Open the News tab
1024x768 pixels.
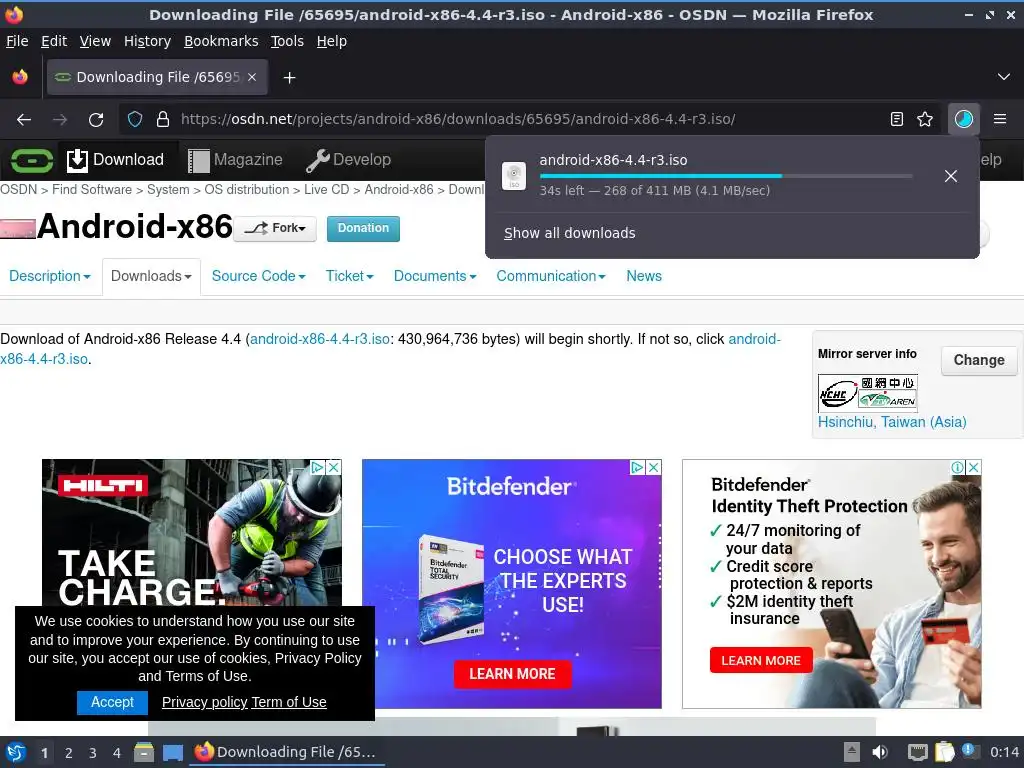644,276
